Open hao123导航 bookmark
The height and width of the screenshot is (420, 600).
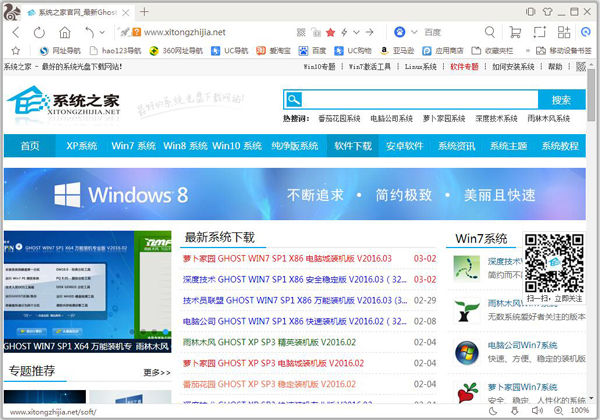[115, 50]
